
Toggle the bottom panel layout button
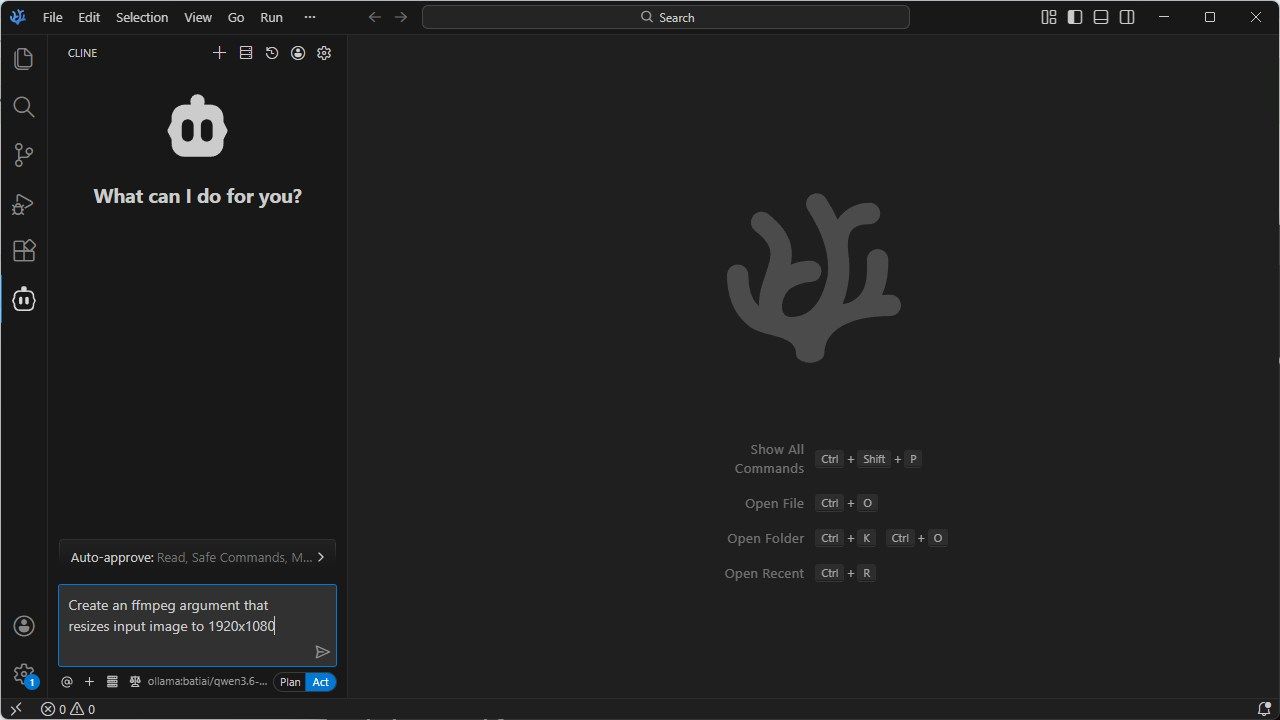(x=1101, y=17)
